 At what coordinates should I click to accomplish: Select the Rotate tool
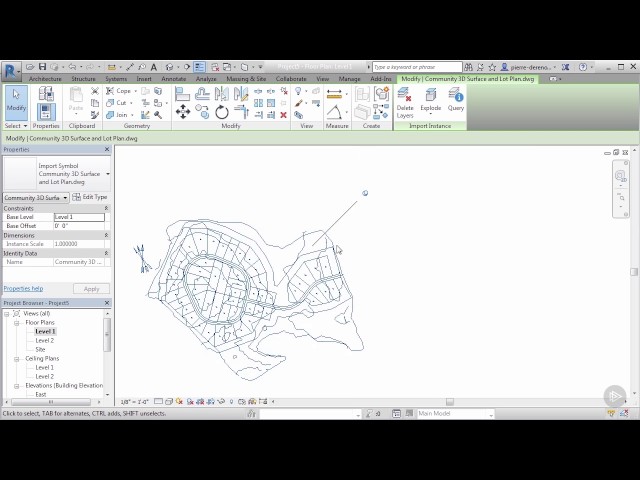pos(222,111)
